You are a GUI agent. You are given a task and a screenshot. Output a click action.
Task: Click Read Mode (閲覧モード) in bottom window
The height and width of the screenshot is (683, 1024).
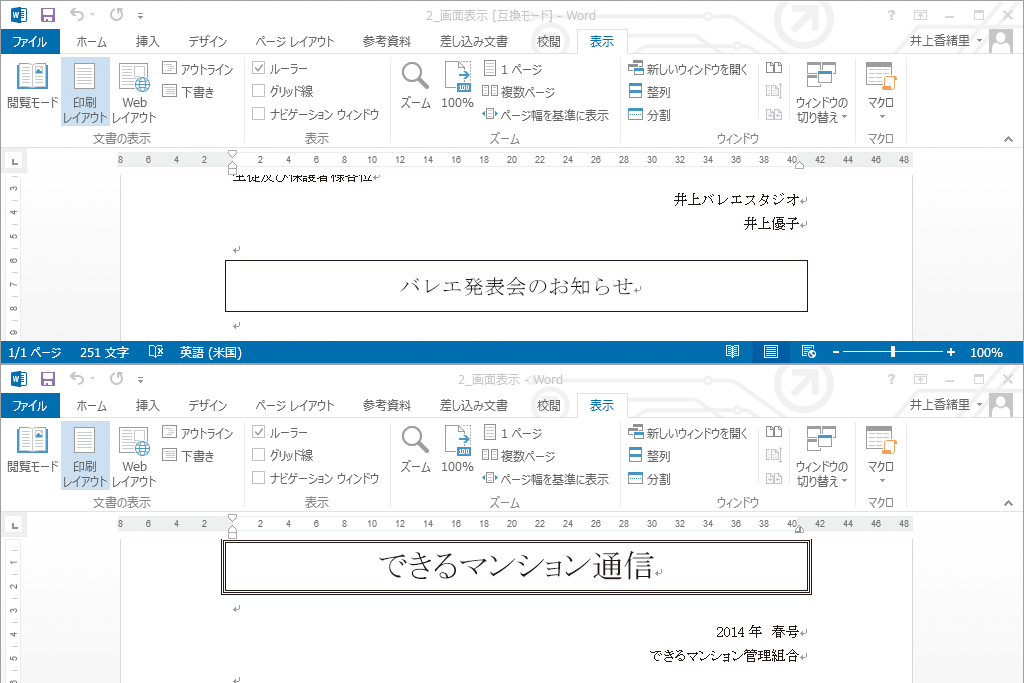pyautogui.click(x=32, y=449)
